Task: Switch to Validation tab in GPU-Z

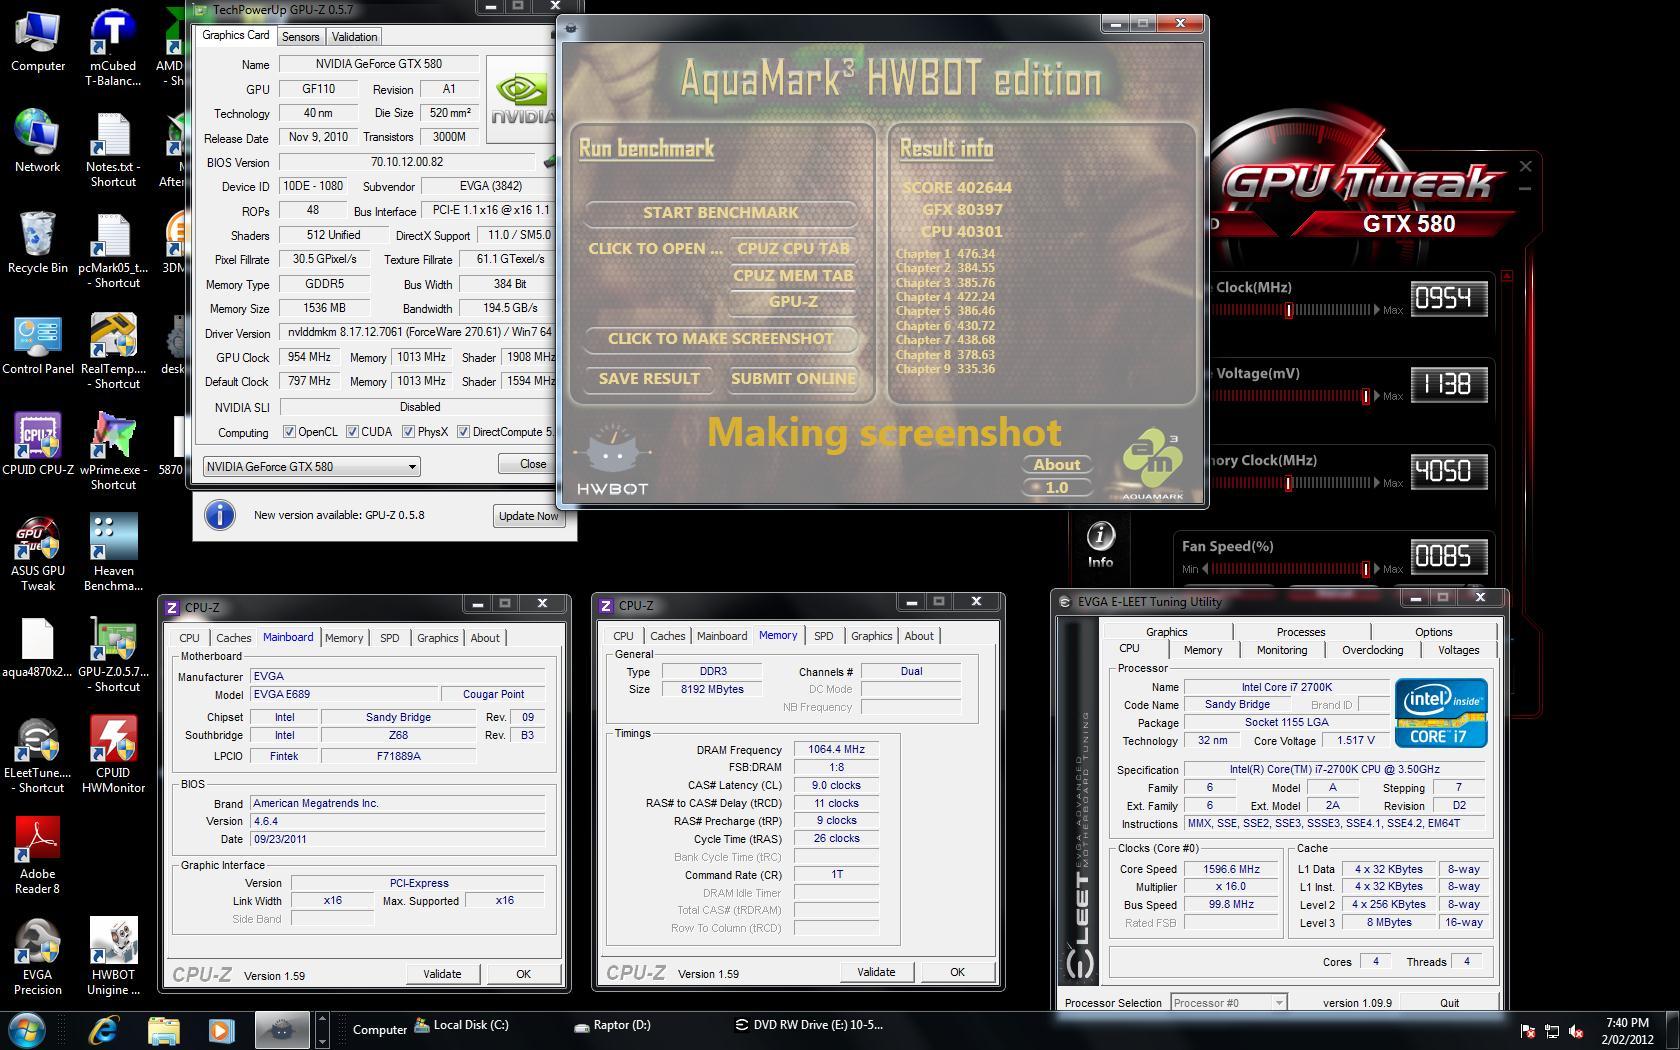Action: pyautogui.click(x=354, y=36)
